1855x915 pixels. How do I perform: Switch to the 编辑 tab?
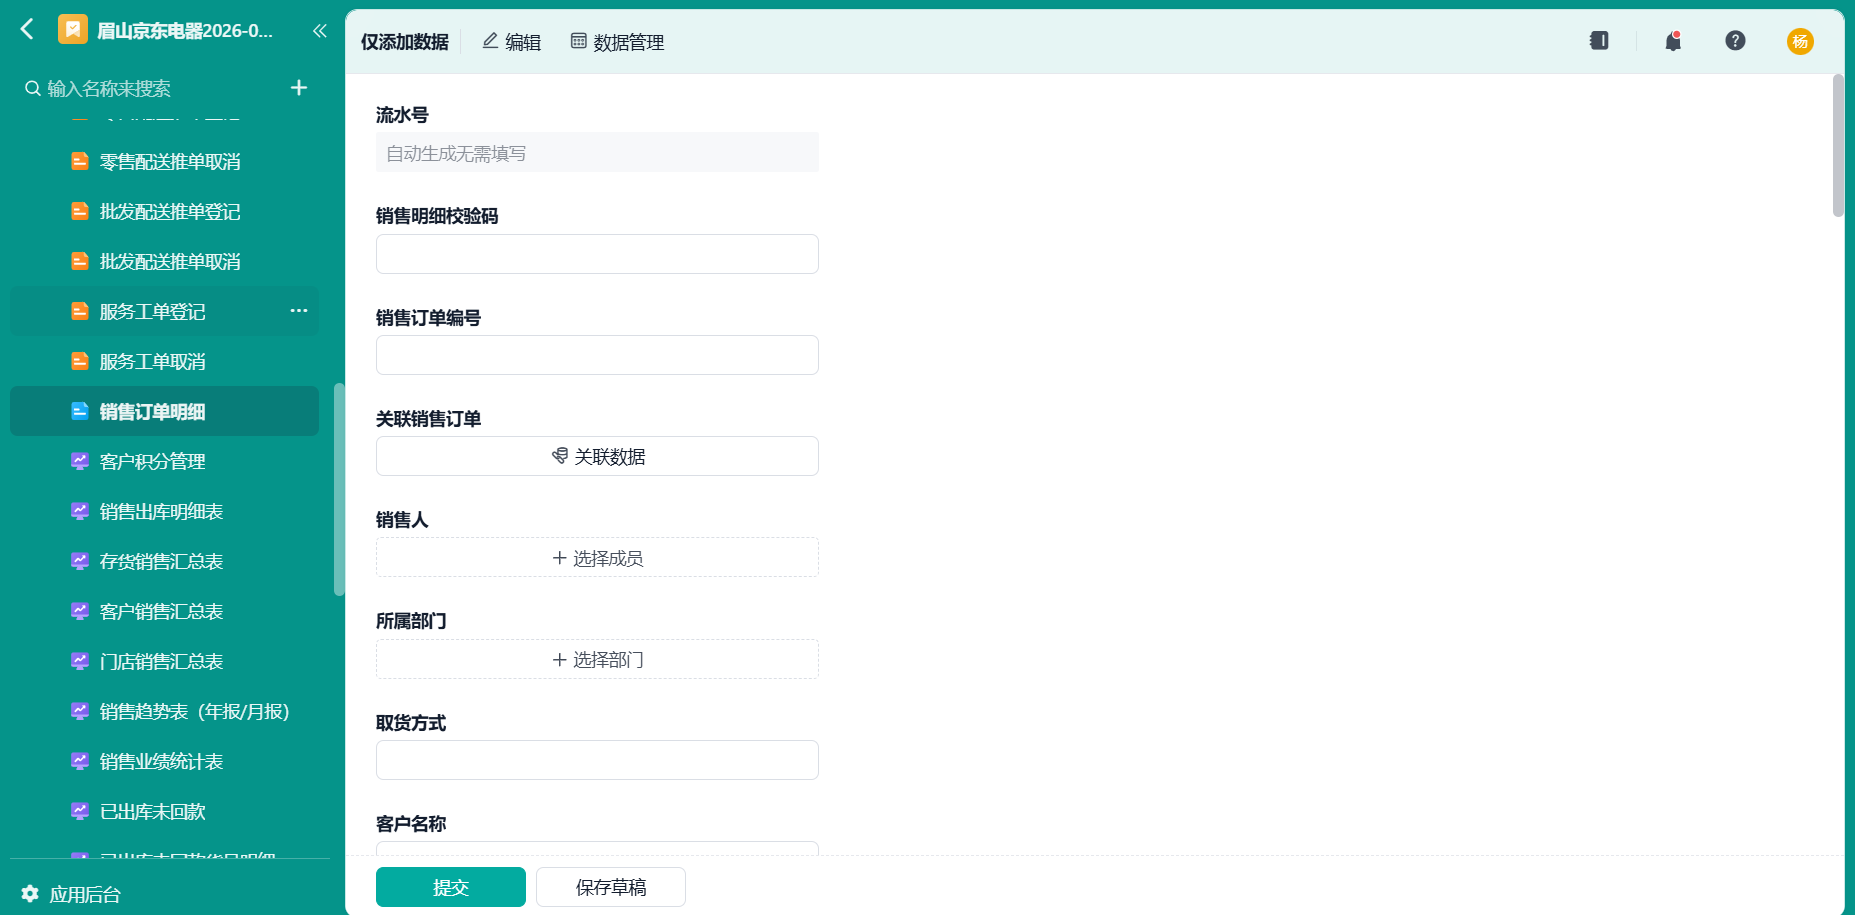point(511,42)
